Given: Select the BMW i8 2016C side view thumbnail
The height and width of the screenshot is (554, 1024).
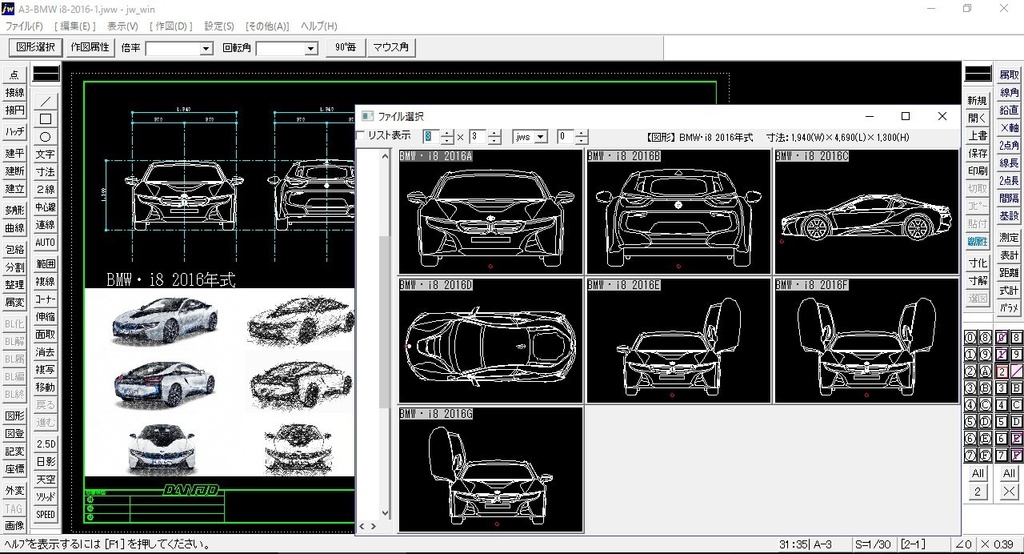Looking at the screenshot, I should pos(867,212).
